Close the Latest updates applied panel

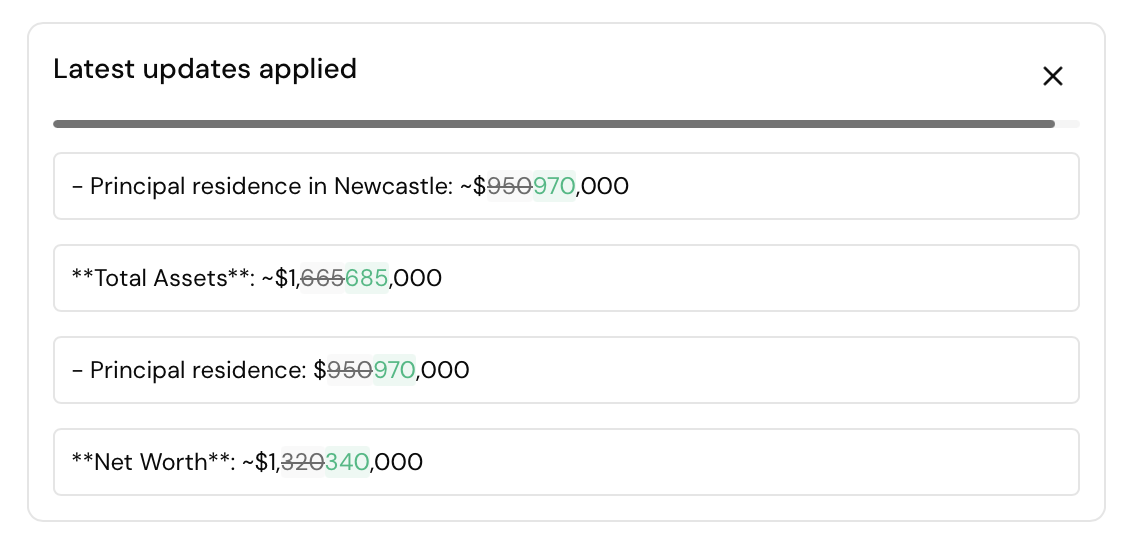1052,76
